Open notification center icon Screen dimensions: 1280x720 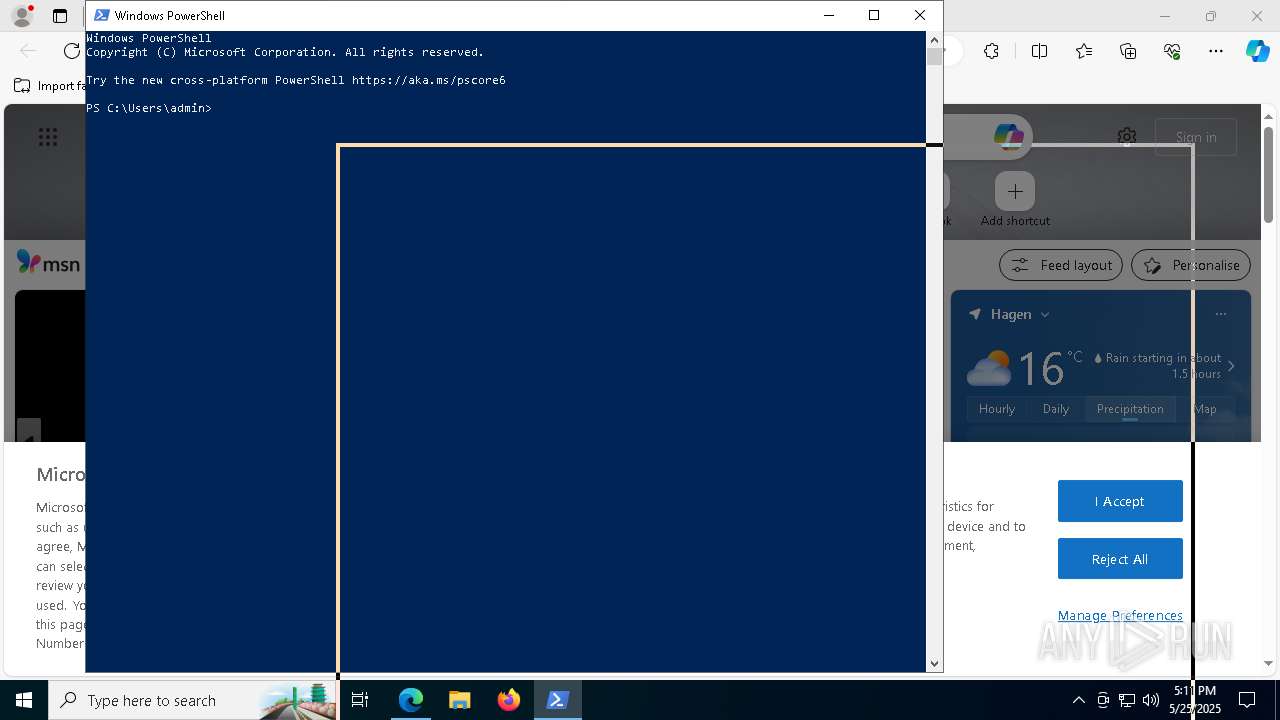point(1247,700)
